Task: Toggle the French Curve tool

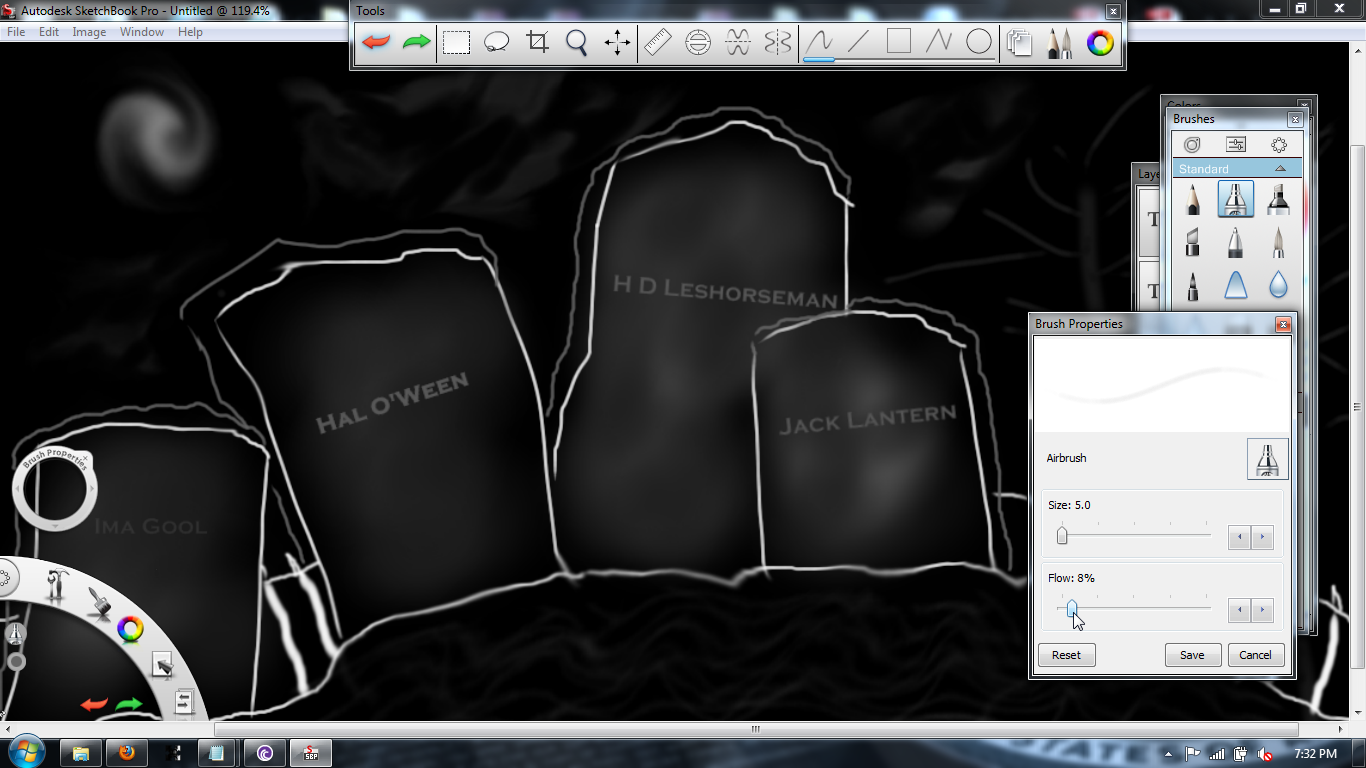Action: [738, 42]
